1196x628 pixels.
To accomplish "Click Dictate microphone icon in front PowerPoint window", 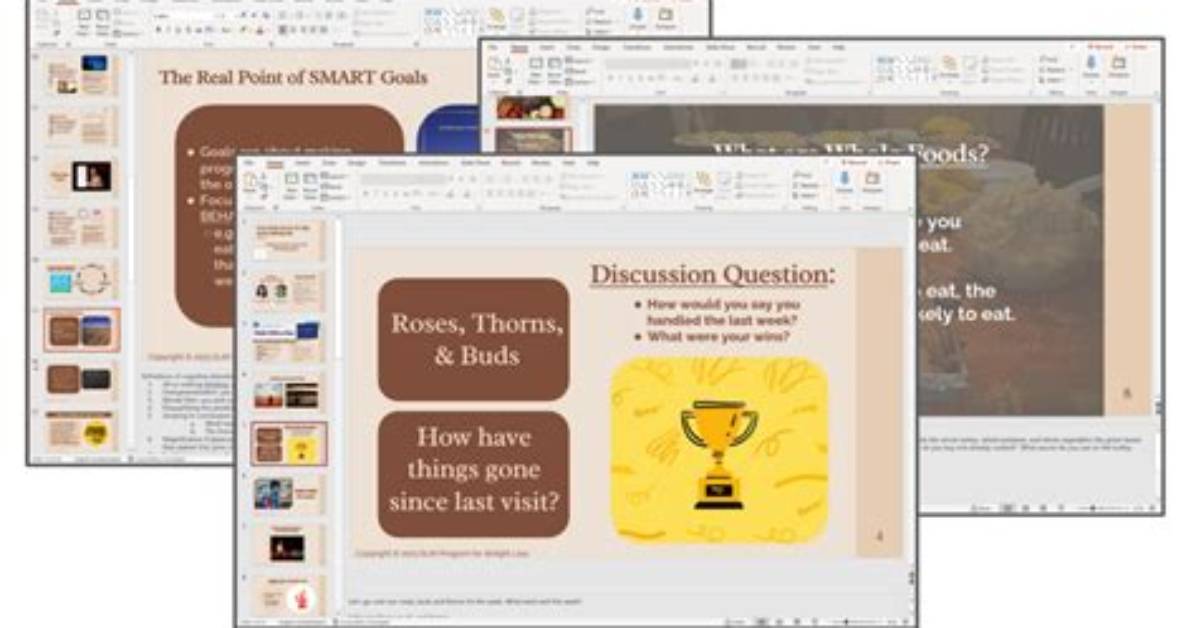I will tap(844, 182).
